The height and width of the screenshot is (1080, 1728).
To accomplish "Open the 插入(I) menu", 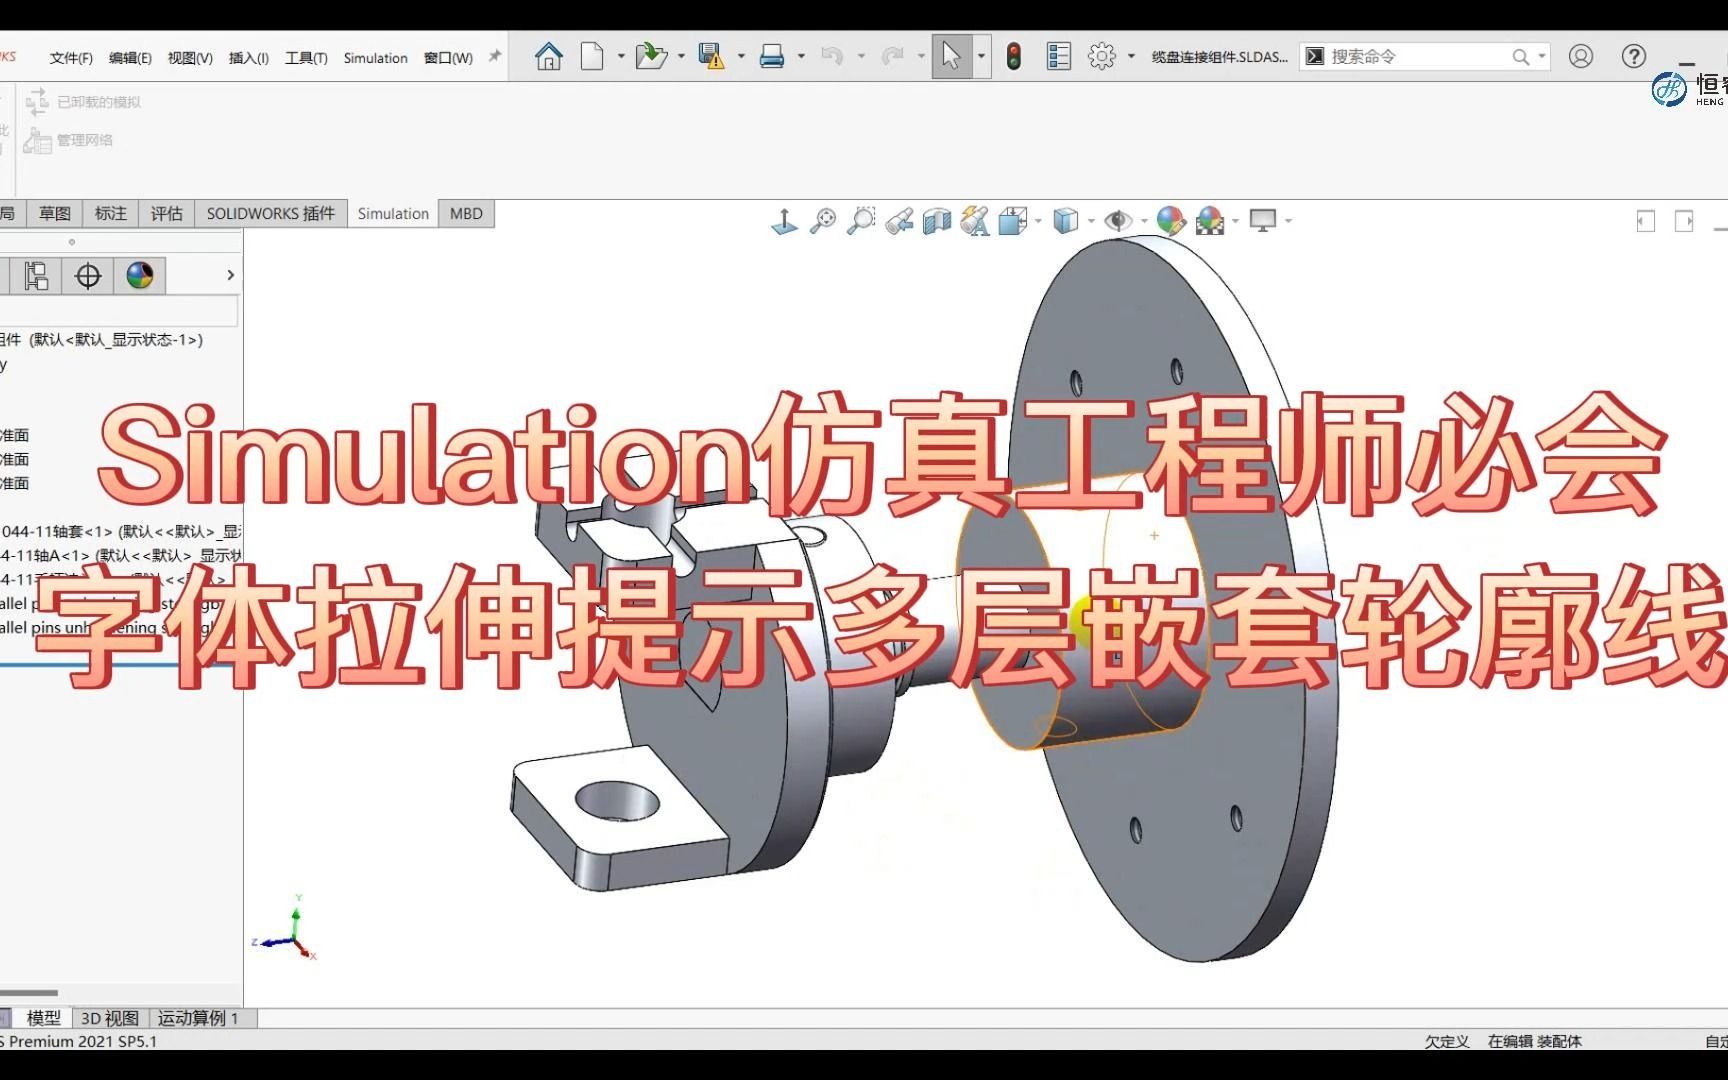I will click(x=249, y=58).
